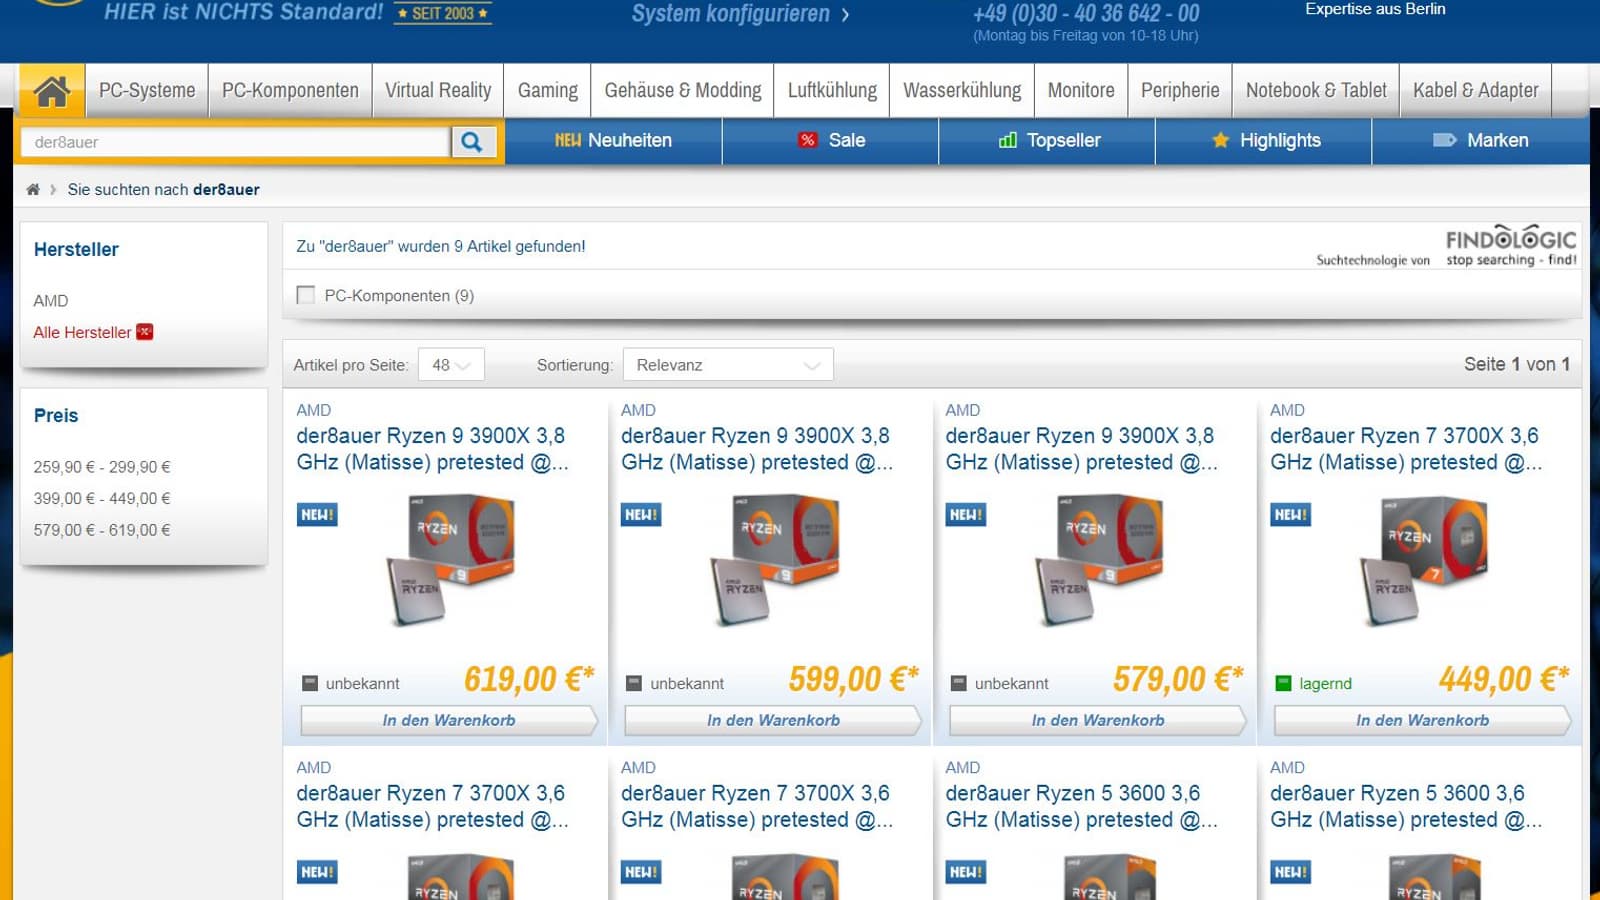Click the lagernd green stock indicator
The image size is (1600, 900).
pos(1284,684)
